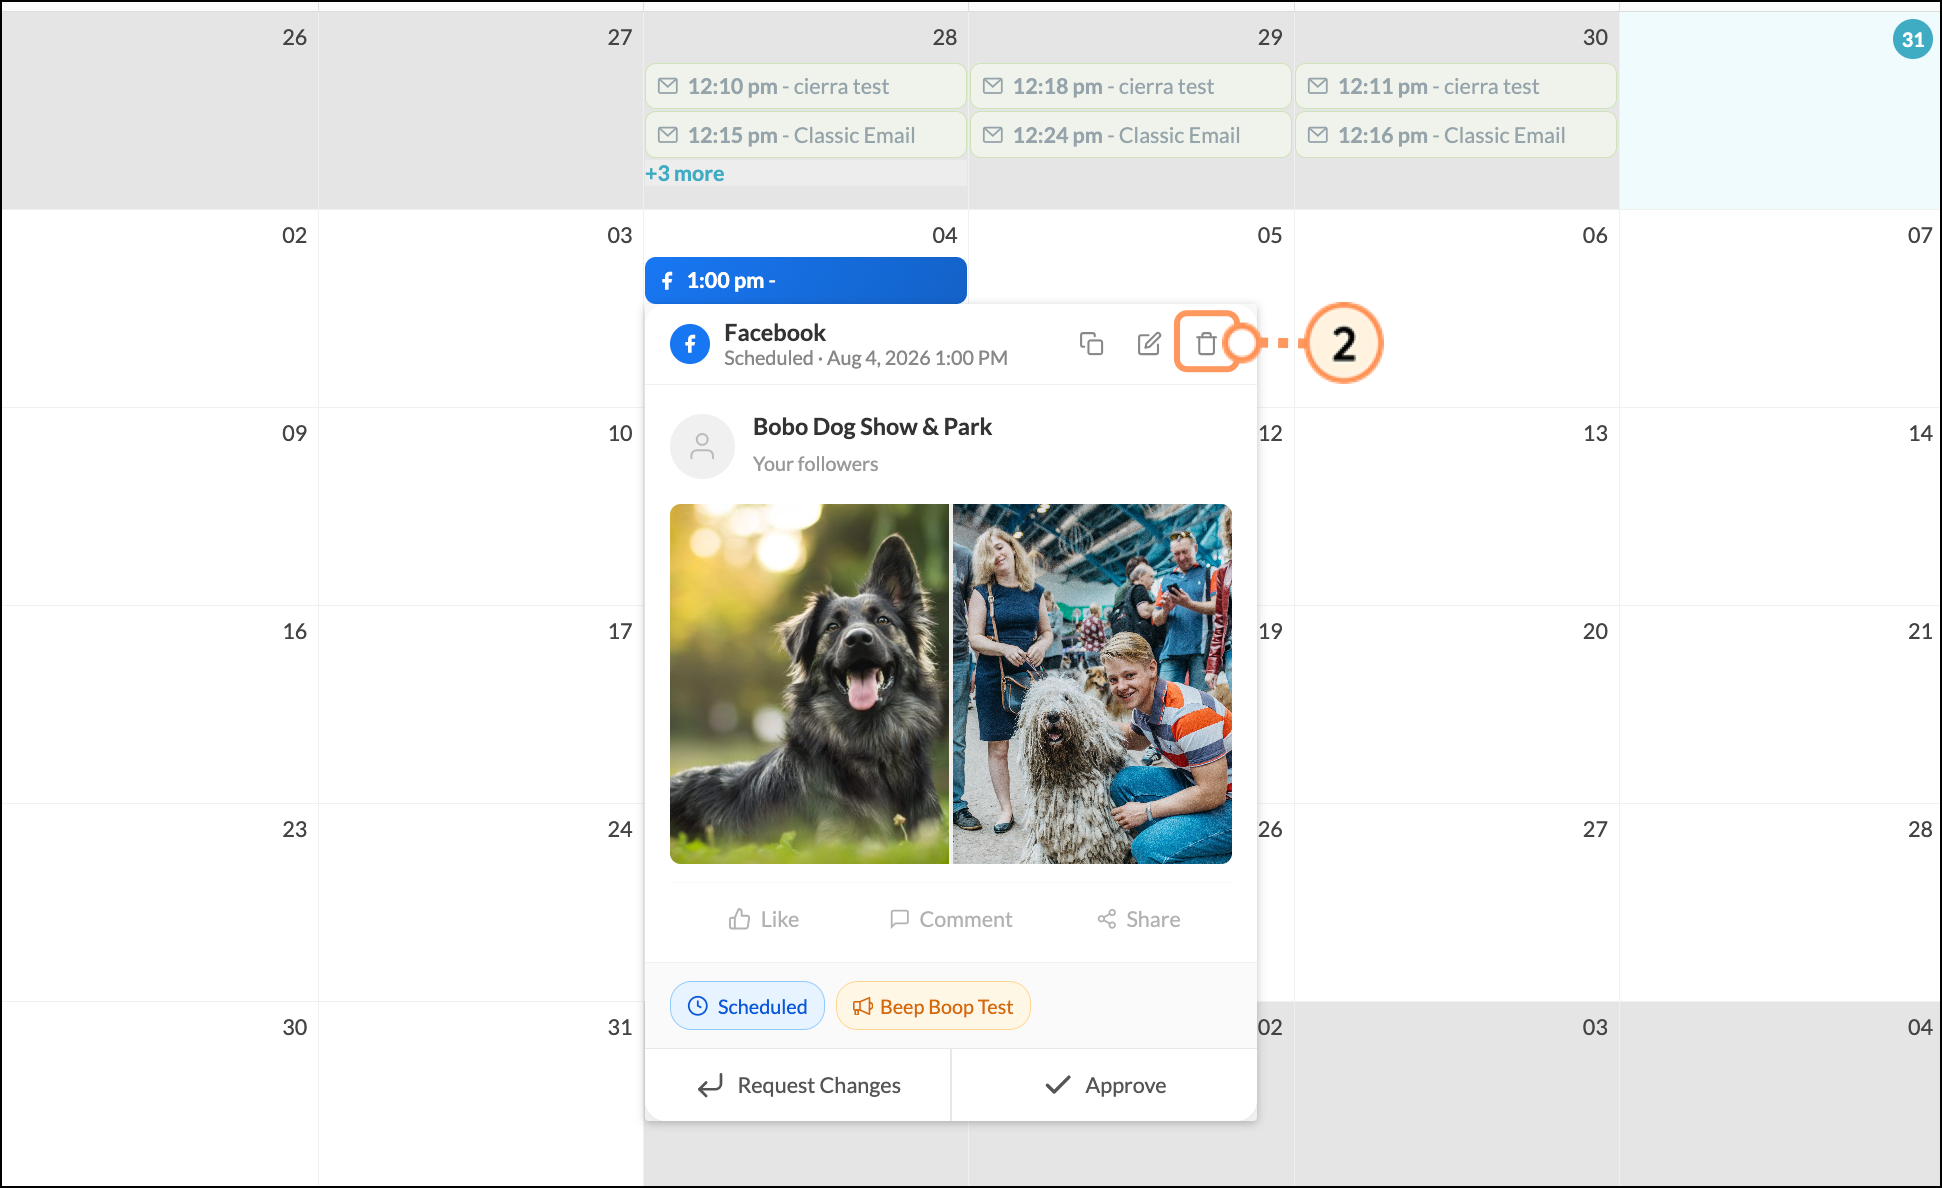1942x1188 pixels.
Task: Click the Comment speech bubble icon
Action: pos(899,919)
